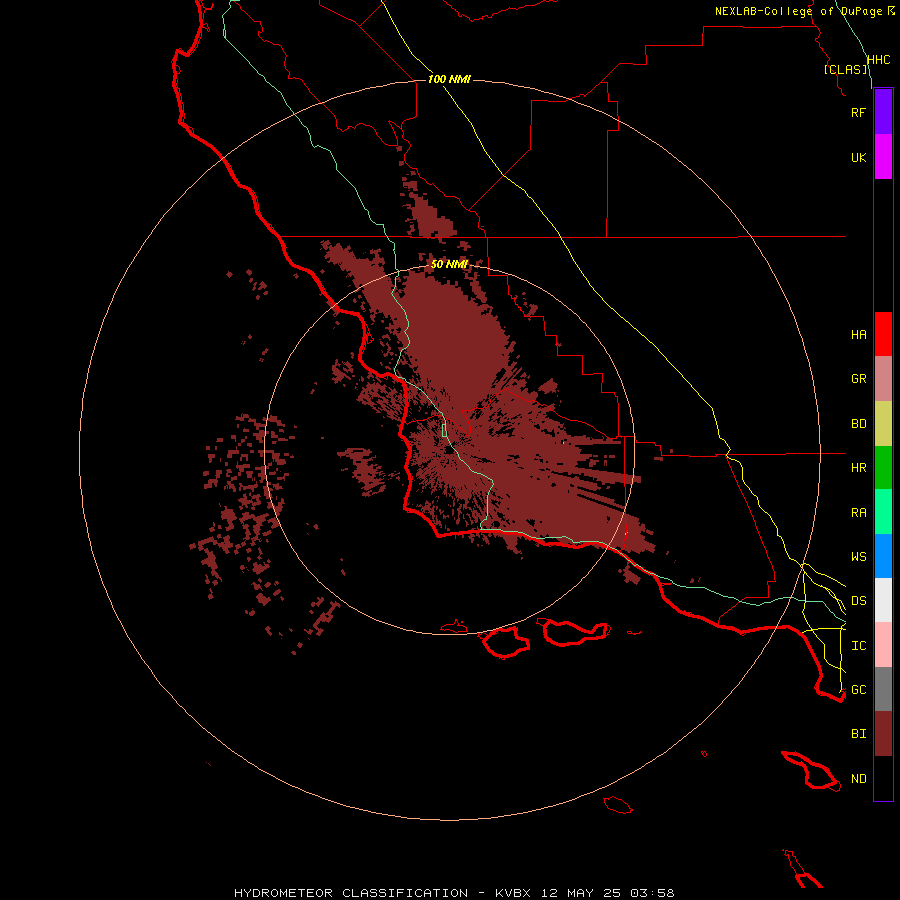Click the GR pinkish legend swatch
The image size is (900, 900).
click(x=883, y=379)
